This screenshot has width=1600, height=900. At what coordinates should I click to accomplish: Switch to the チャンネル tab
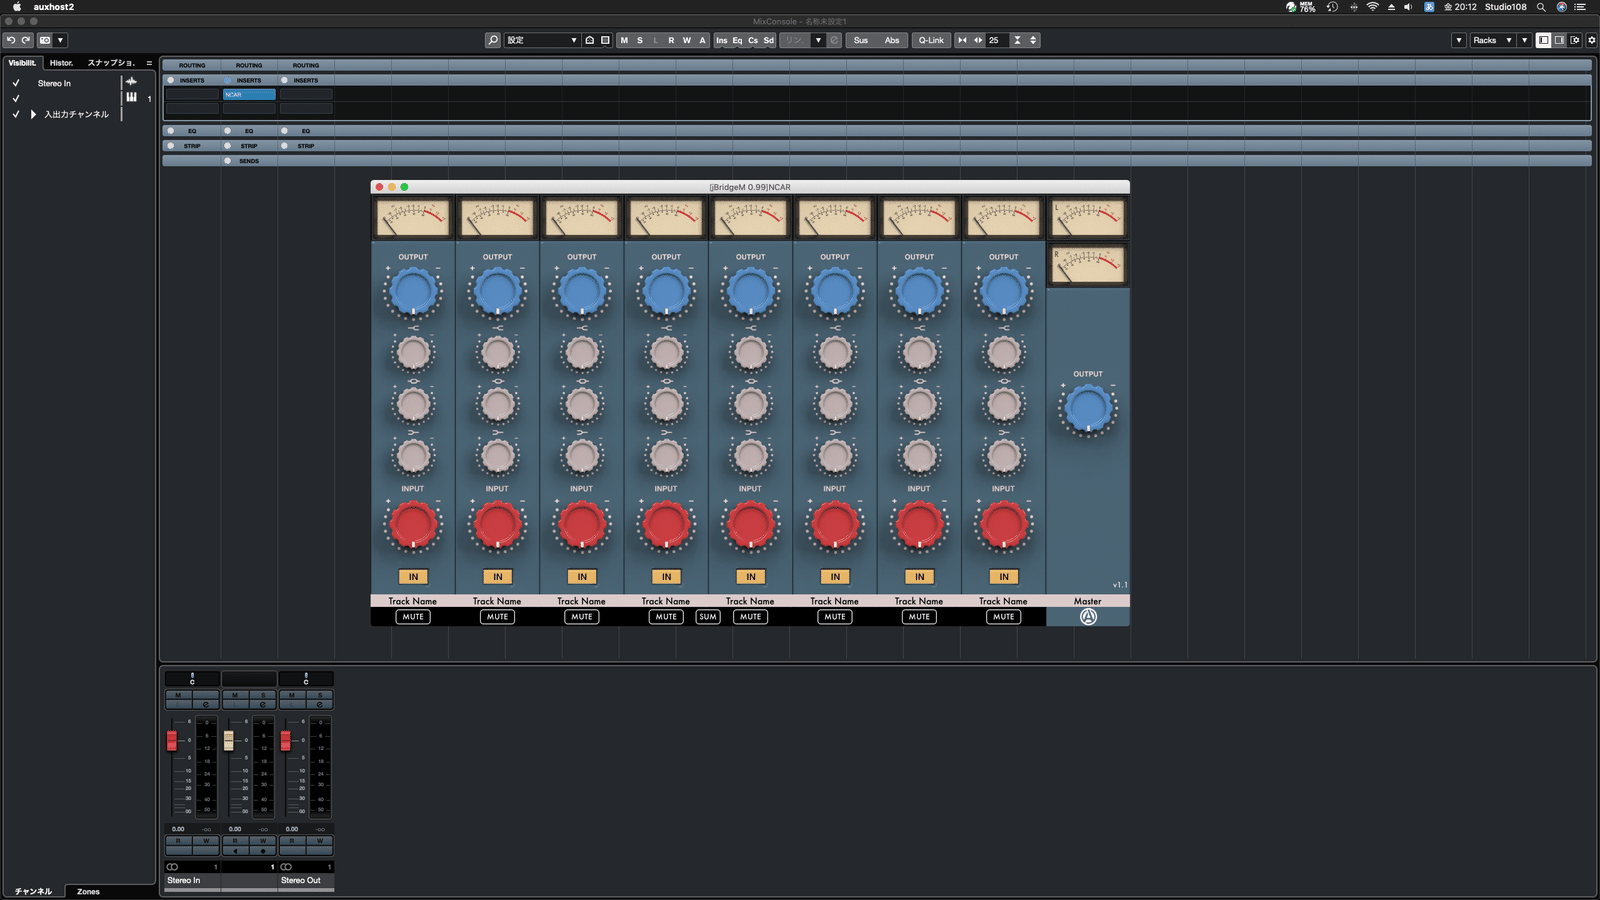(x=33, y=891)
